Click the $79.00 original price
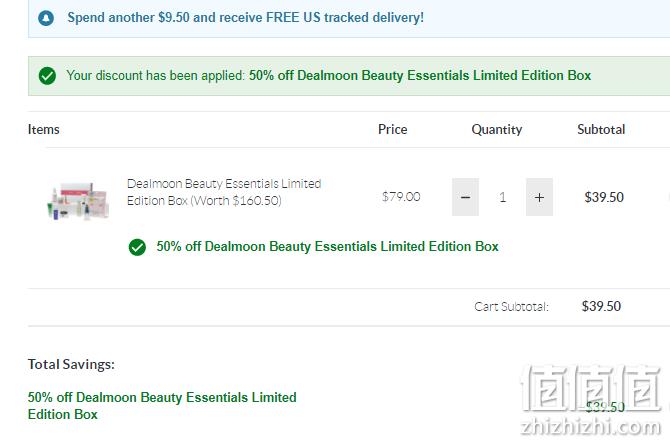Viewport: 670px width, 444px height. [401, 197]
